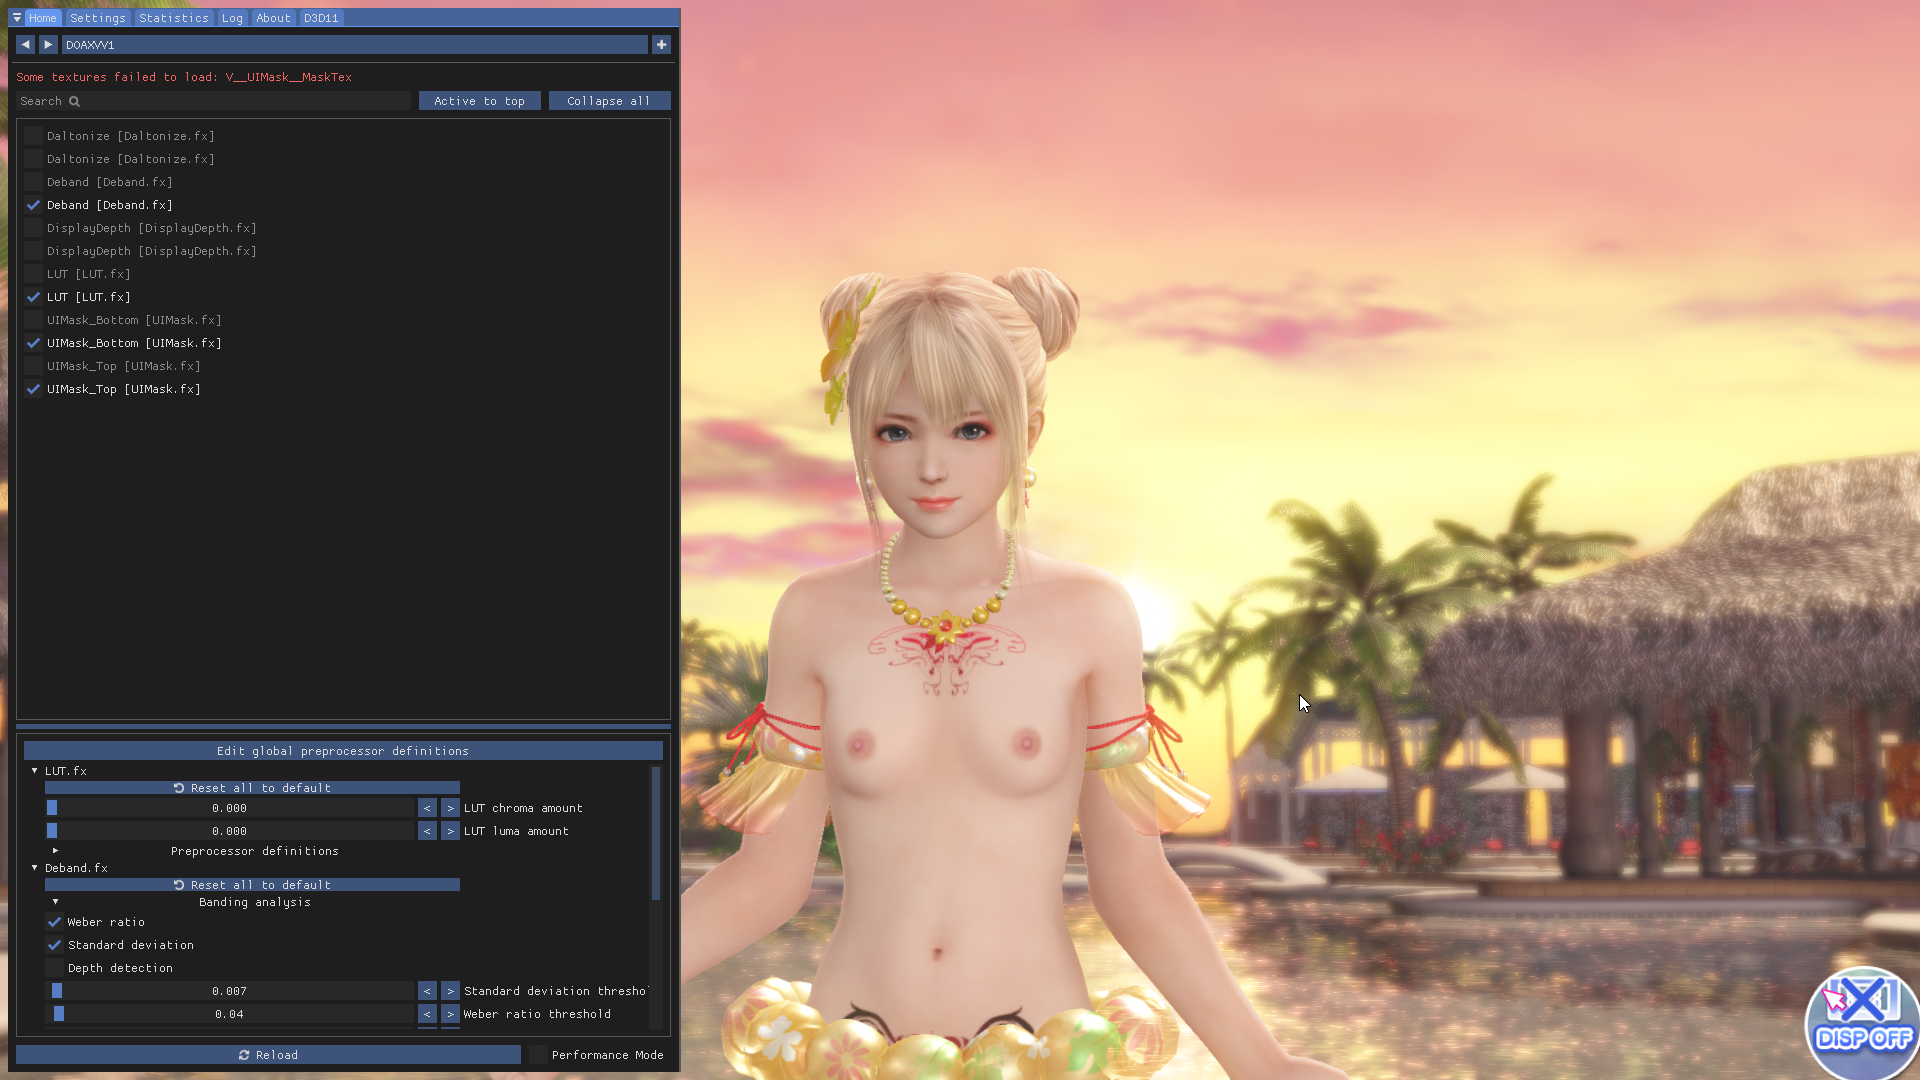This screenshot has height=1080, width=1920.
Task: Go to the previous preset arrow
Action: (x=26, y=45)
